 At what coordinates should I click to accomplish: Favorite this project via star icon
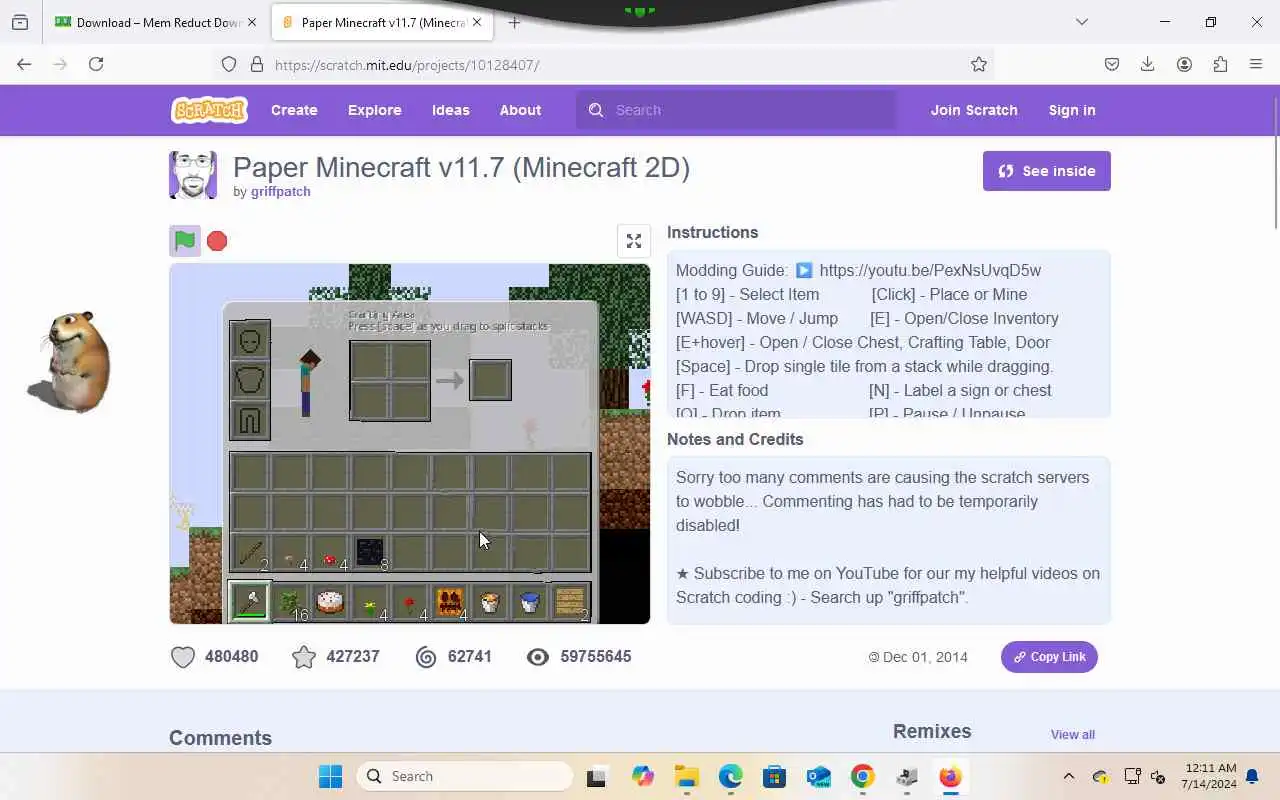[304, 657]
